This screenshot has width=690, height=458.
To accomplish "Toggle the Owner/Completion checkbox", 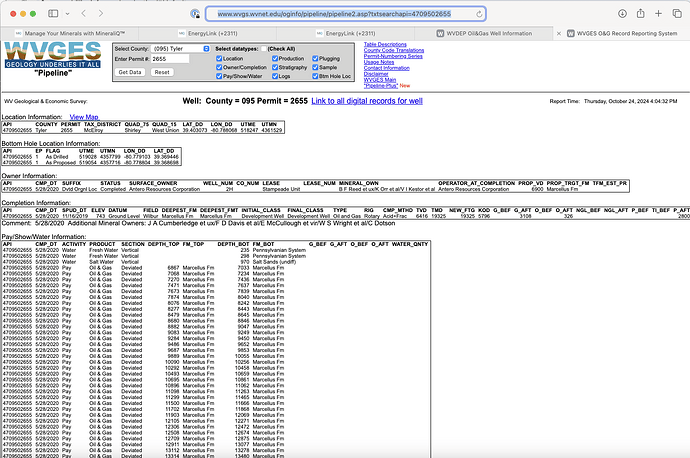I will (x=219, y=67).
